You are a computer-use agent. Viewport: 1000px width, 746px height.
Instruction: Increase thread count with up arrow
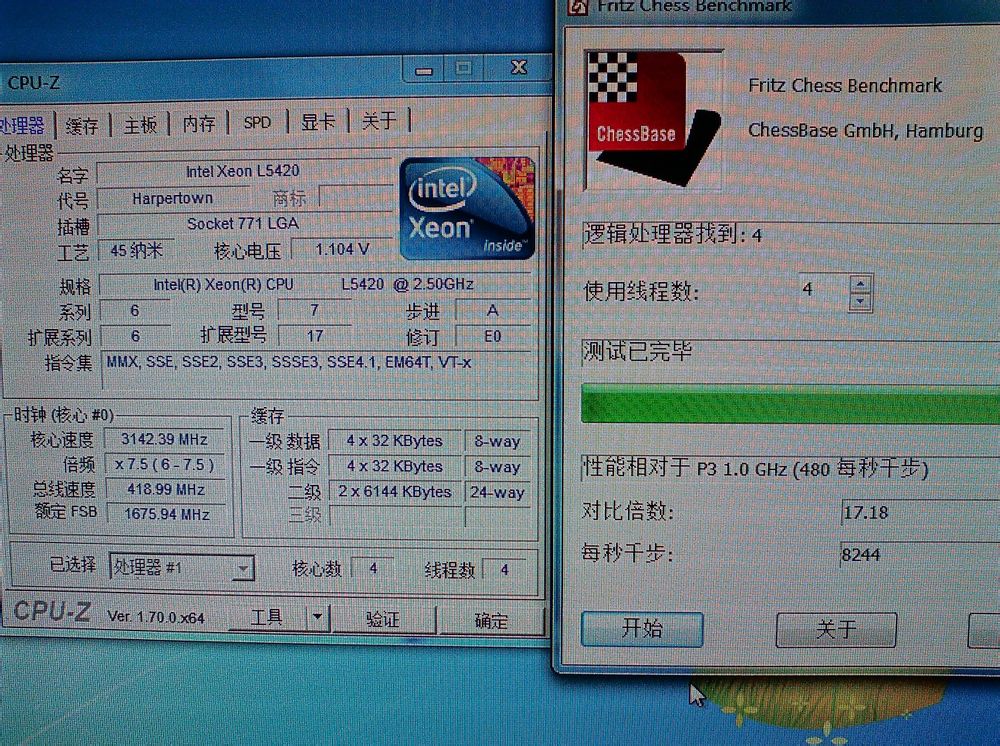pos(861,284)
